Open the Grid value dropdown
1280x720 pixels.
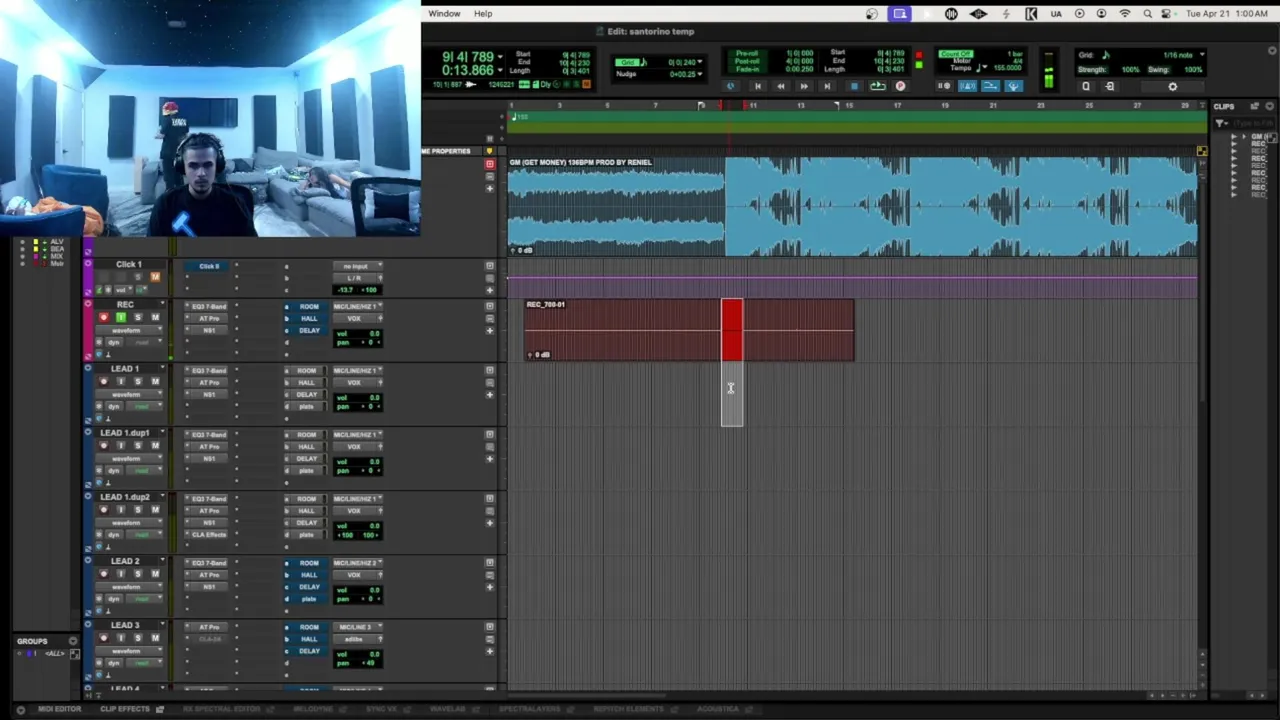click(699, 62)
